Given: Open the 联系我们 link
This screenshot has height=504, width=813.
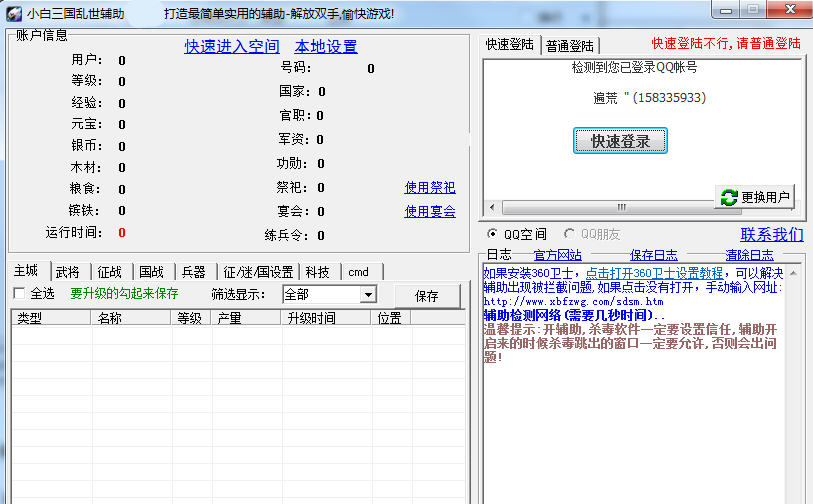Looking at the screenshot, I should [772, 234].
